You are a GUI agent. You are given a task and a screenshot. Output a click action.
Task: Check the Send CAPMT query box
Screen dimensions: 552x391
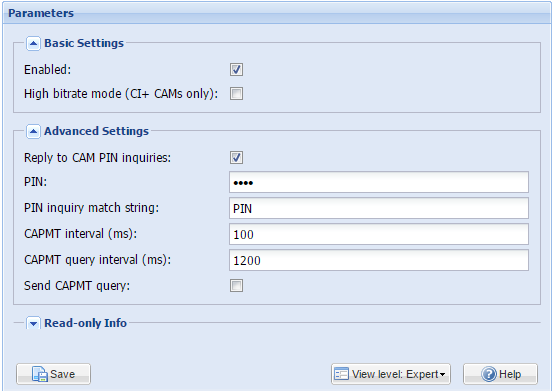(x=236, y=285)
